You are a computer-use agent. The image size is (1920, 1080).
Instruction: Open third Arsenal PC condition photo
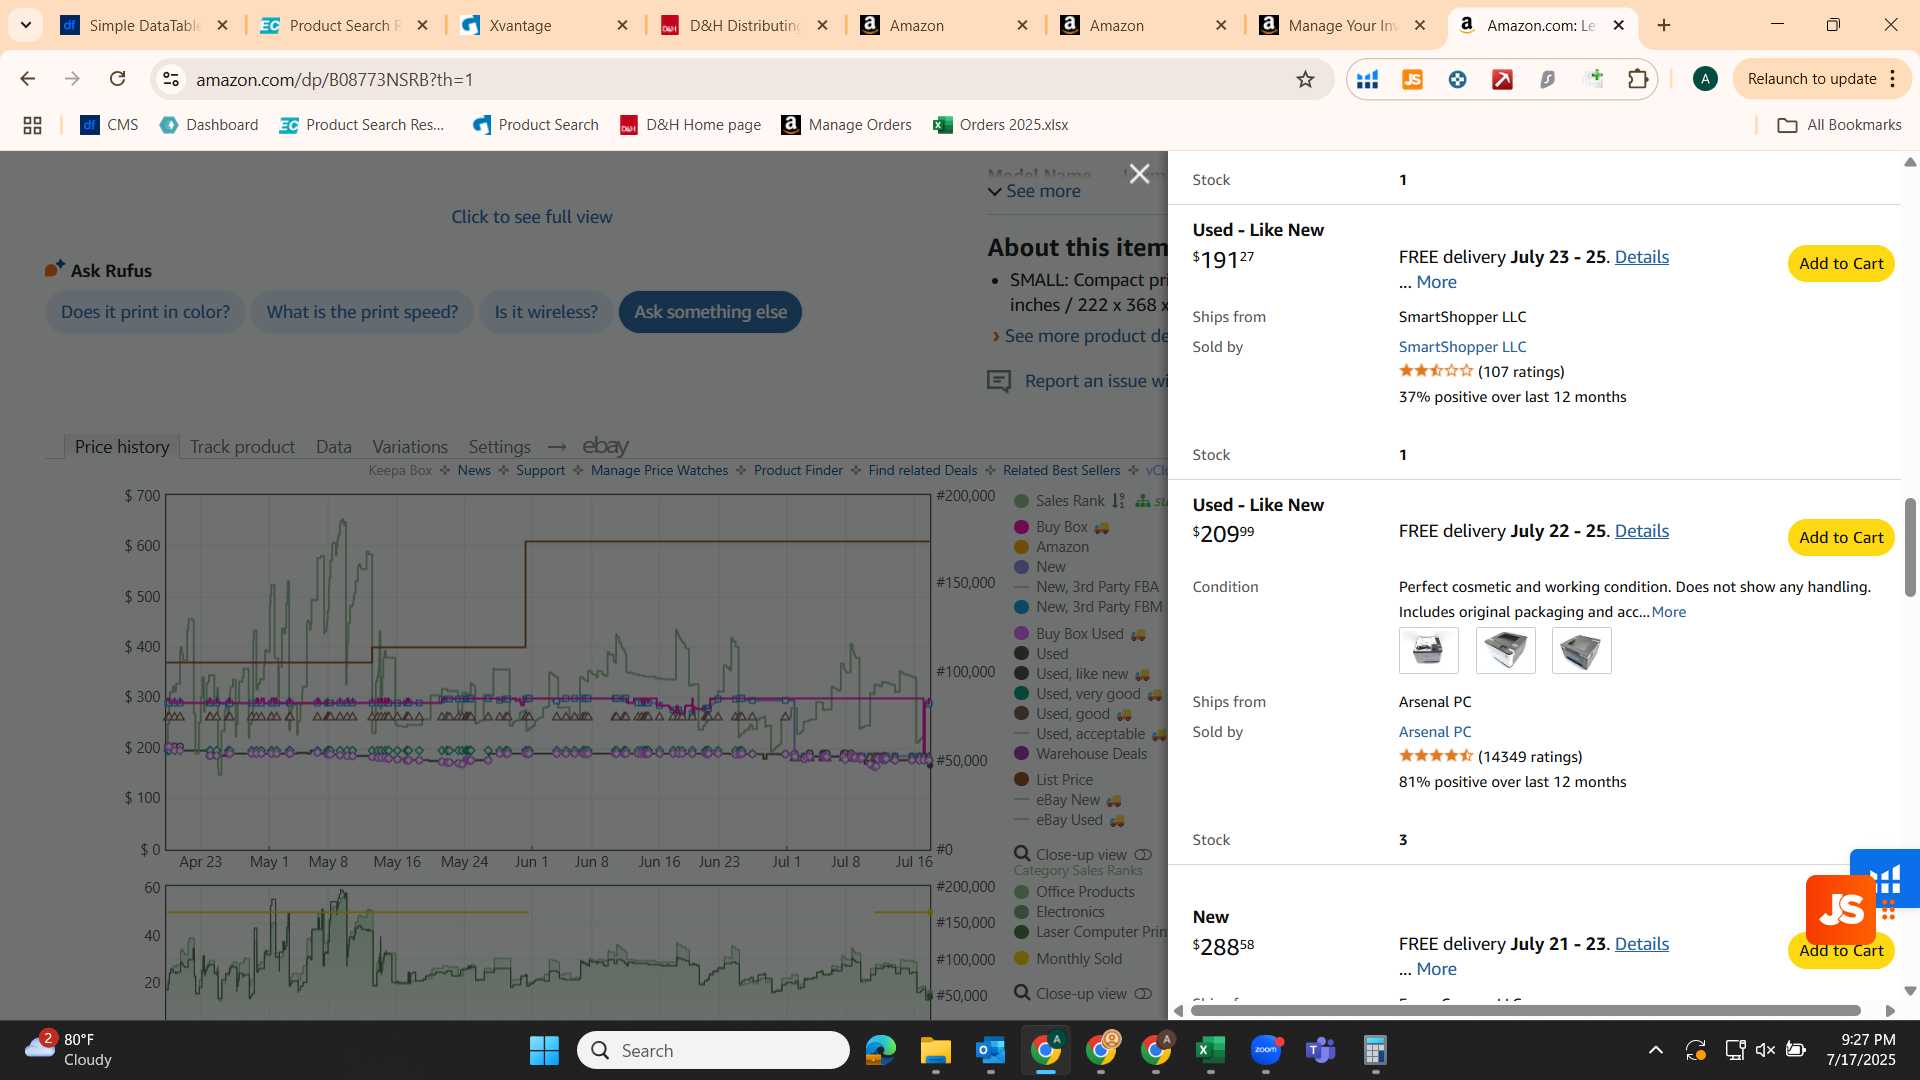click(1581, 651)
